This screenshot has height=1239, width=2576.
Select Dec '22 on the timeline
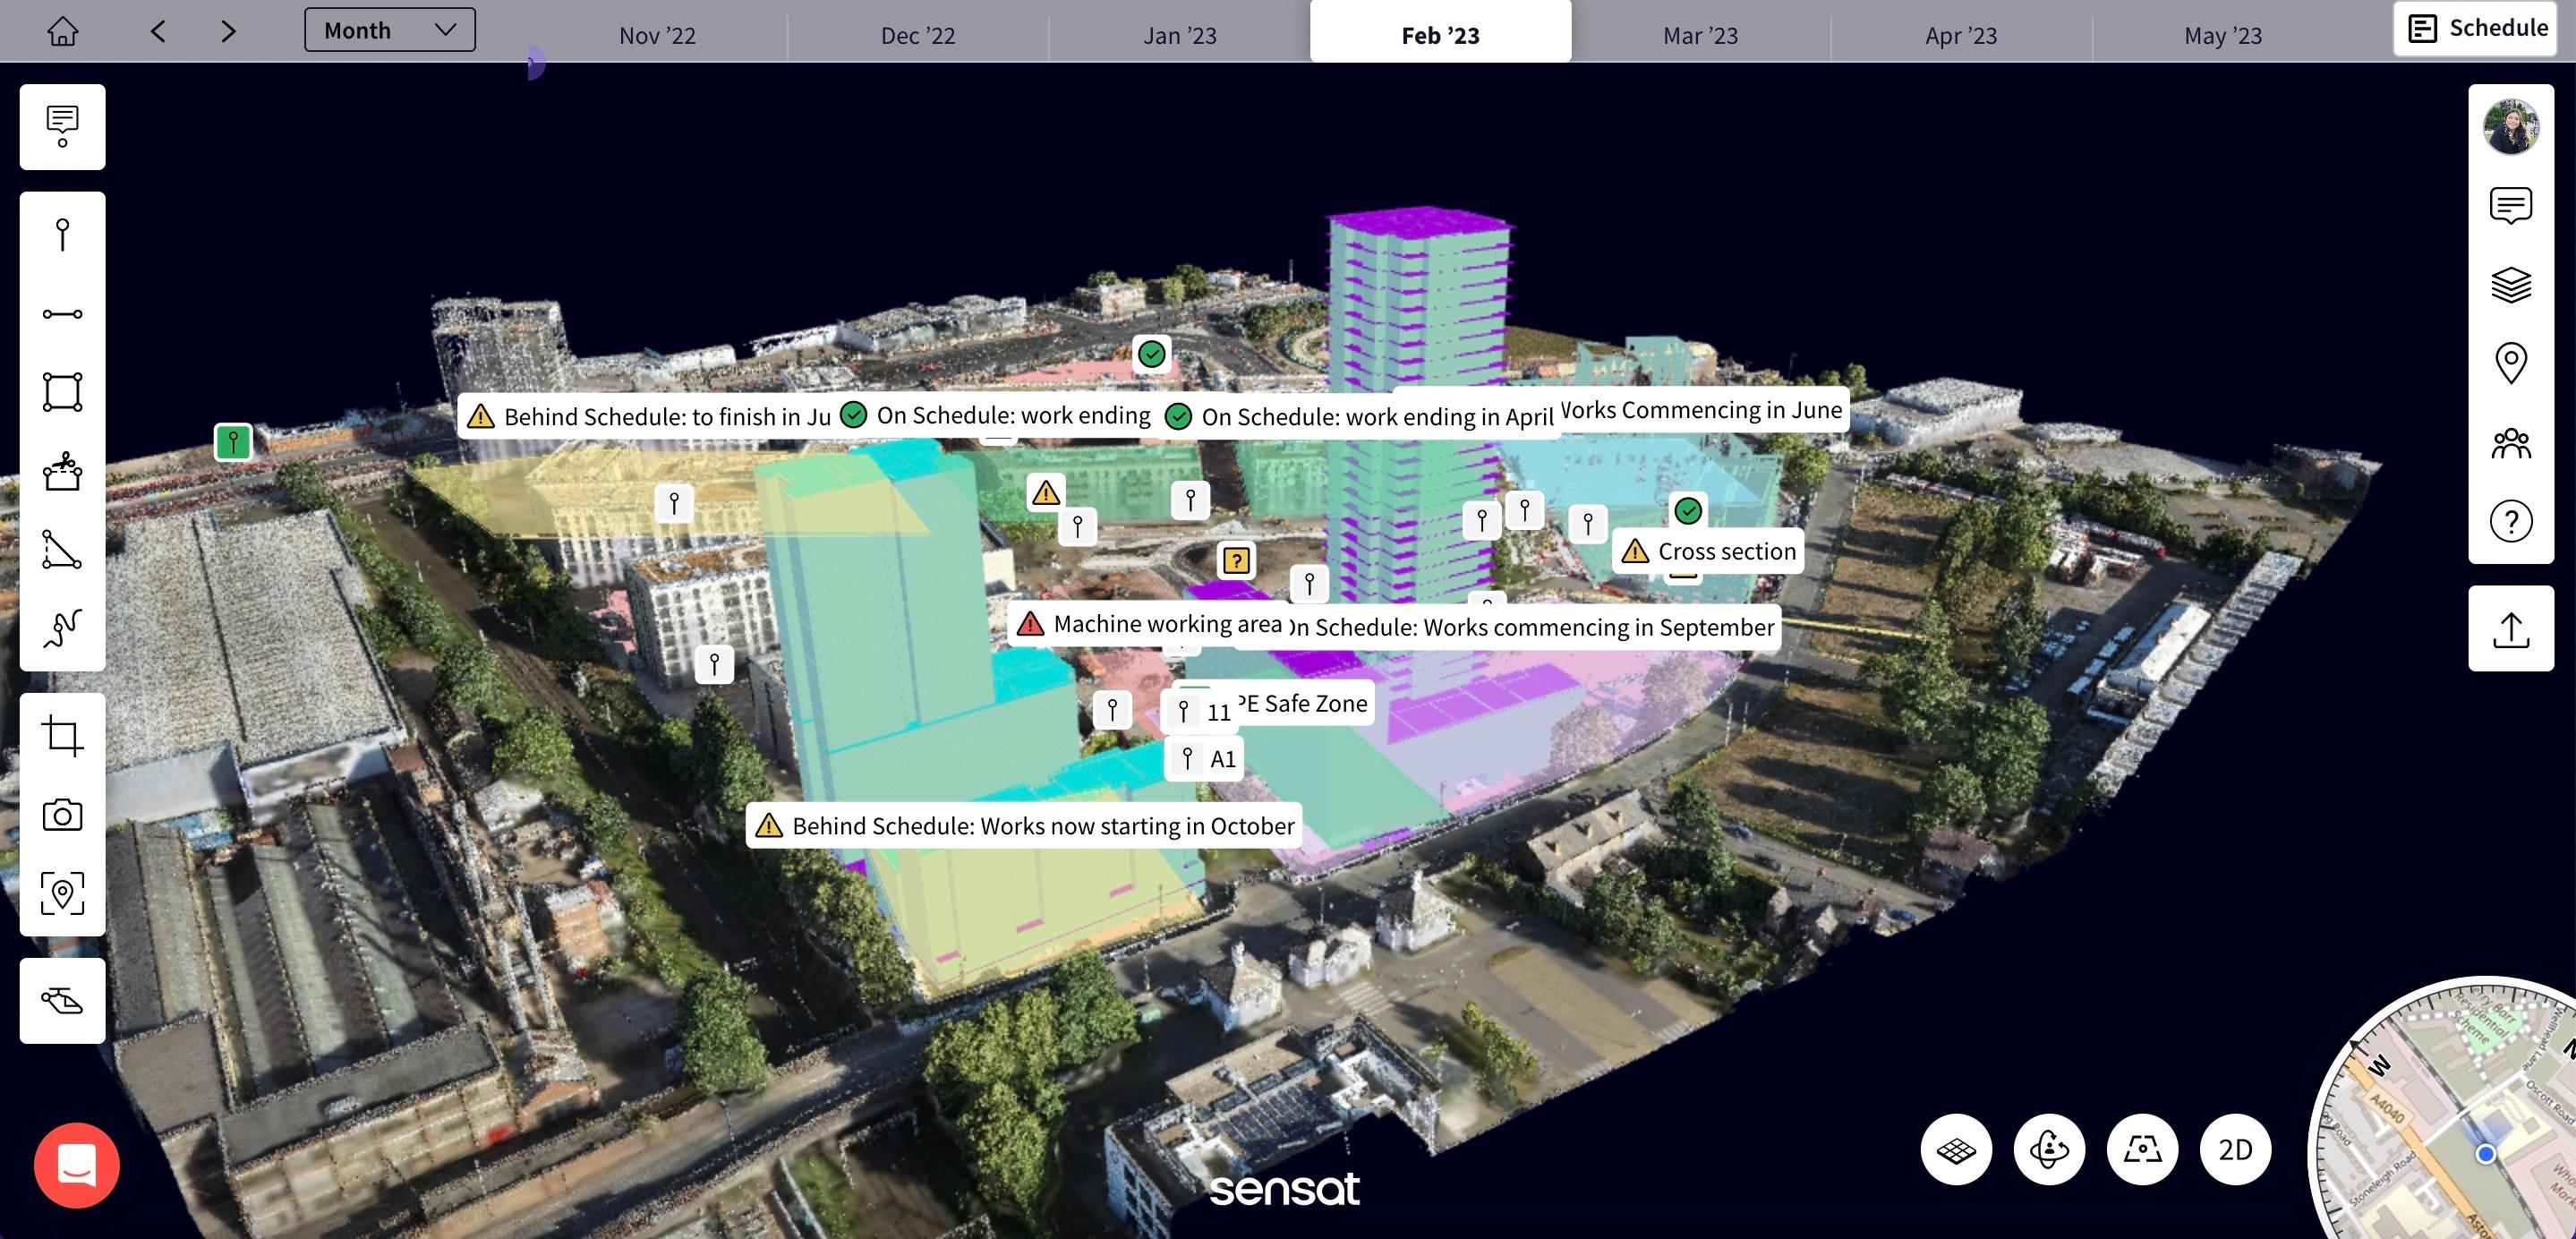[918, 36]
